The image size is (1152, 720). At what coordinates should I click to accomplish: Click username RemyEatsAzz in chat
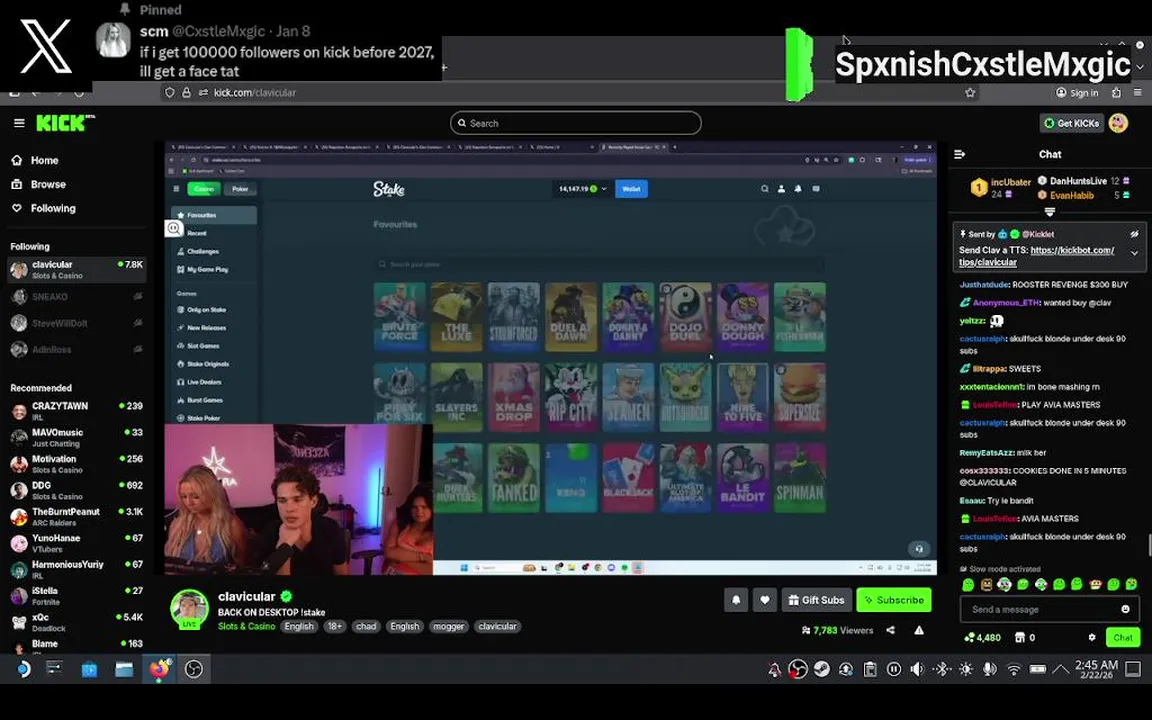click(987, 453)
